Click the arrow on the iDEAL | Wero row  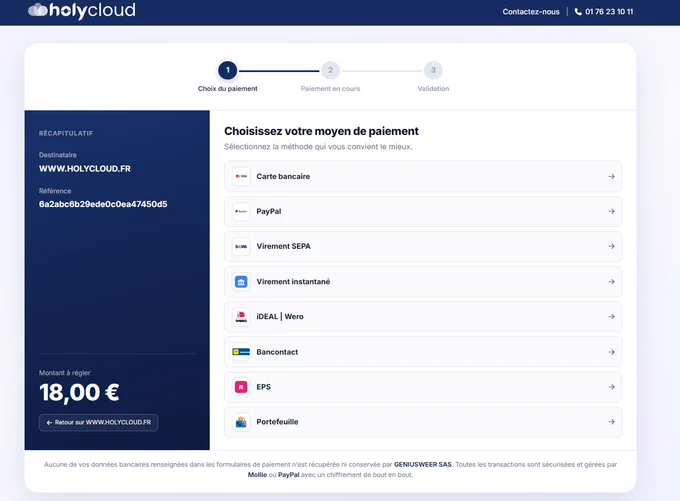611,317
